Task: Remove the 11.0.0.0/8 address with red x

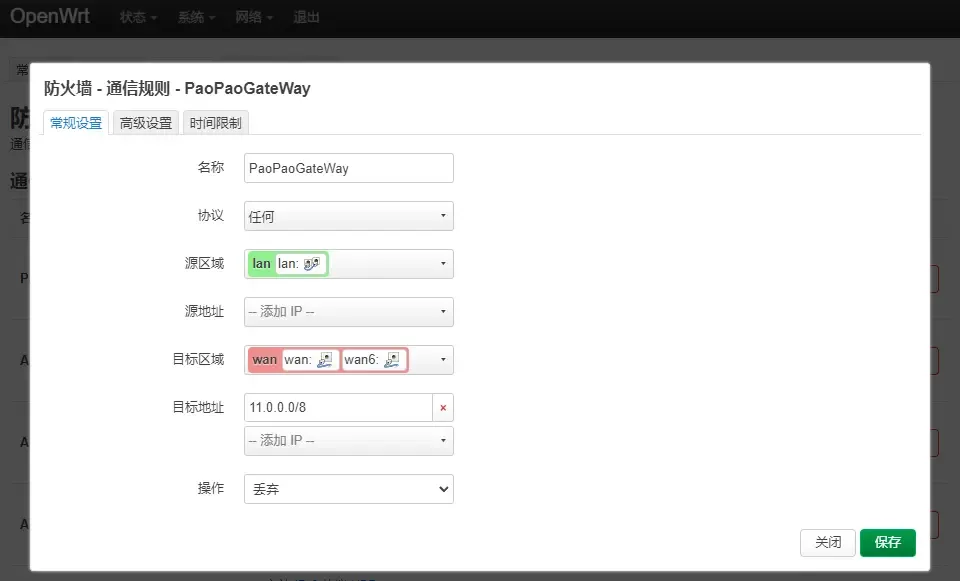Action: point(443,408)
